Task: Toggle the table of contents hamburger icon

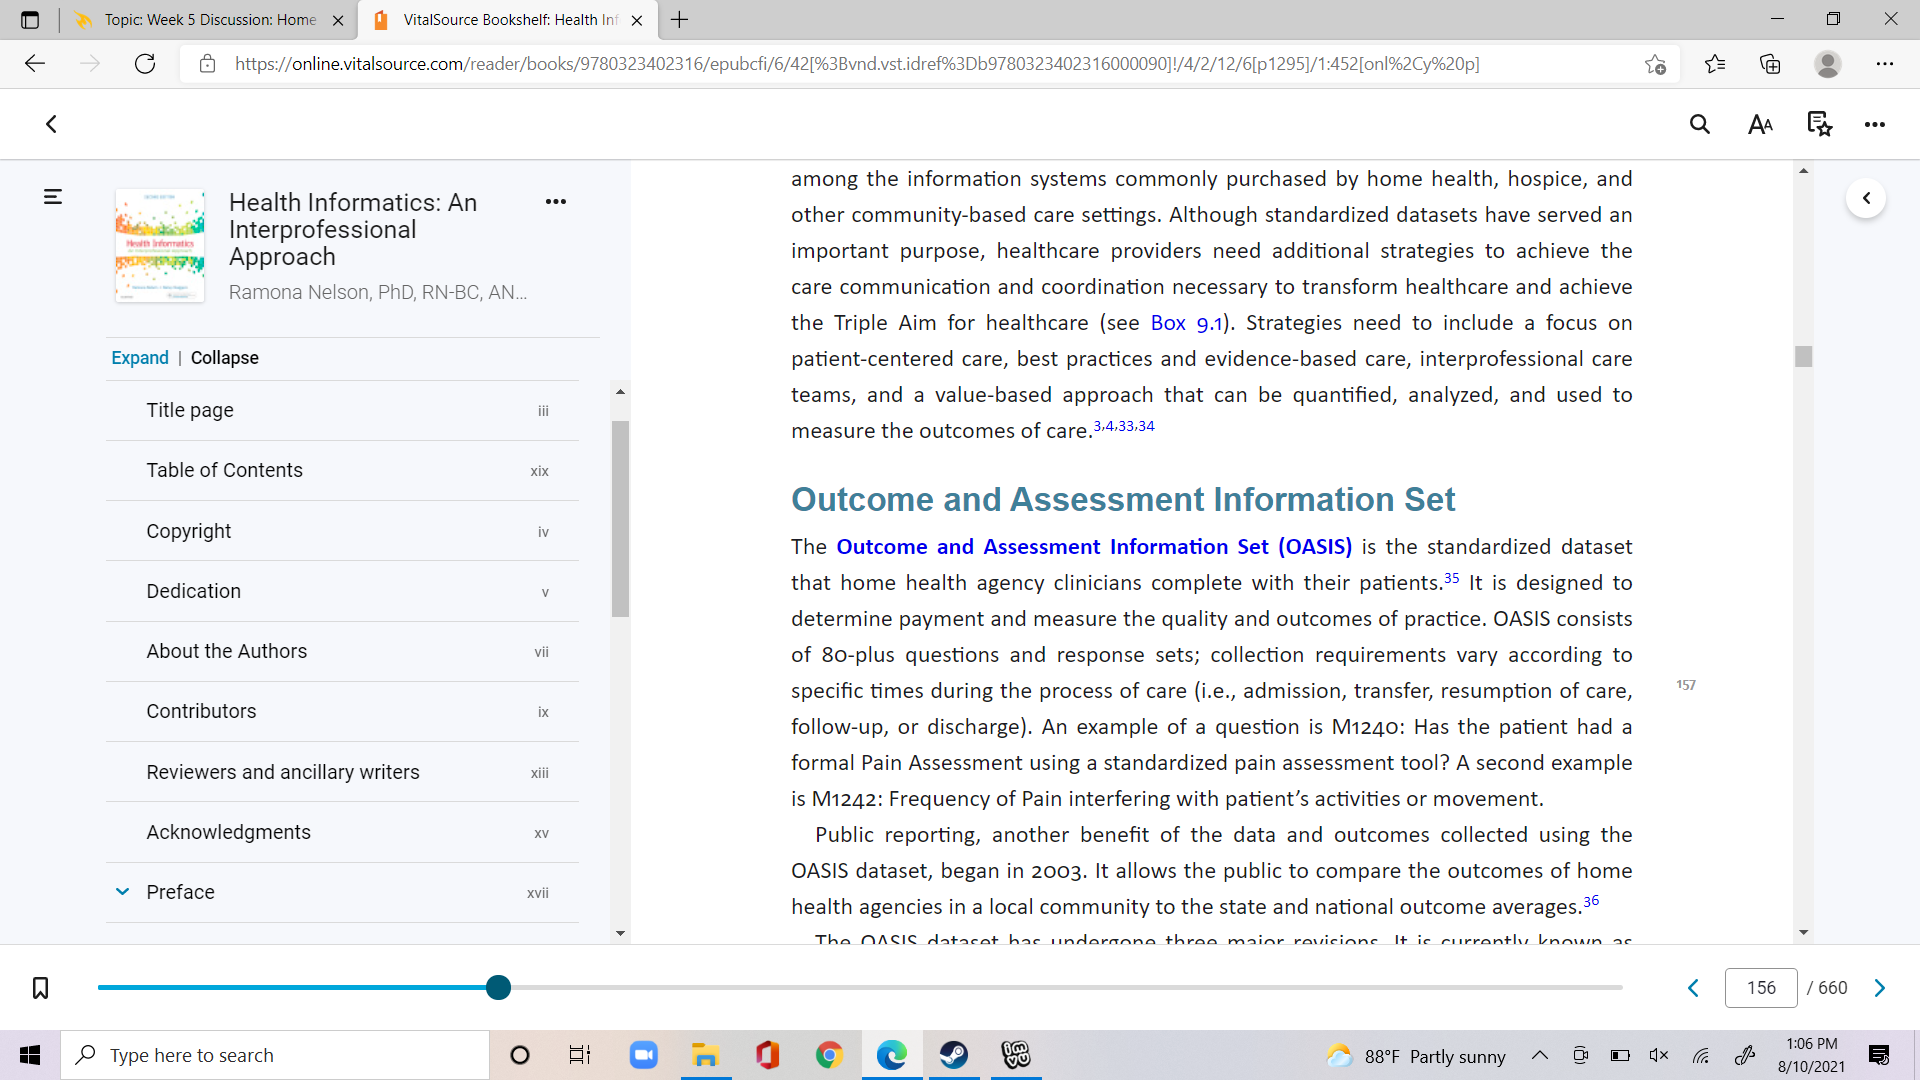Action: (53, 197)
